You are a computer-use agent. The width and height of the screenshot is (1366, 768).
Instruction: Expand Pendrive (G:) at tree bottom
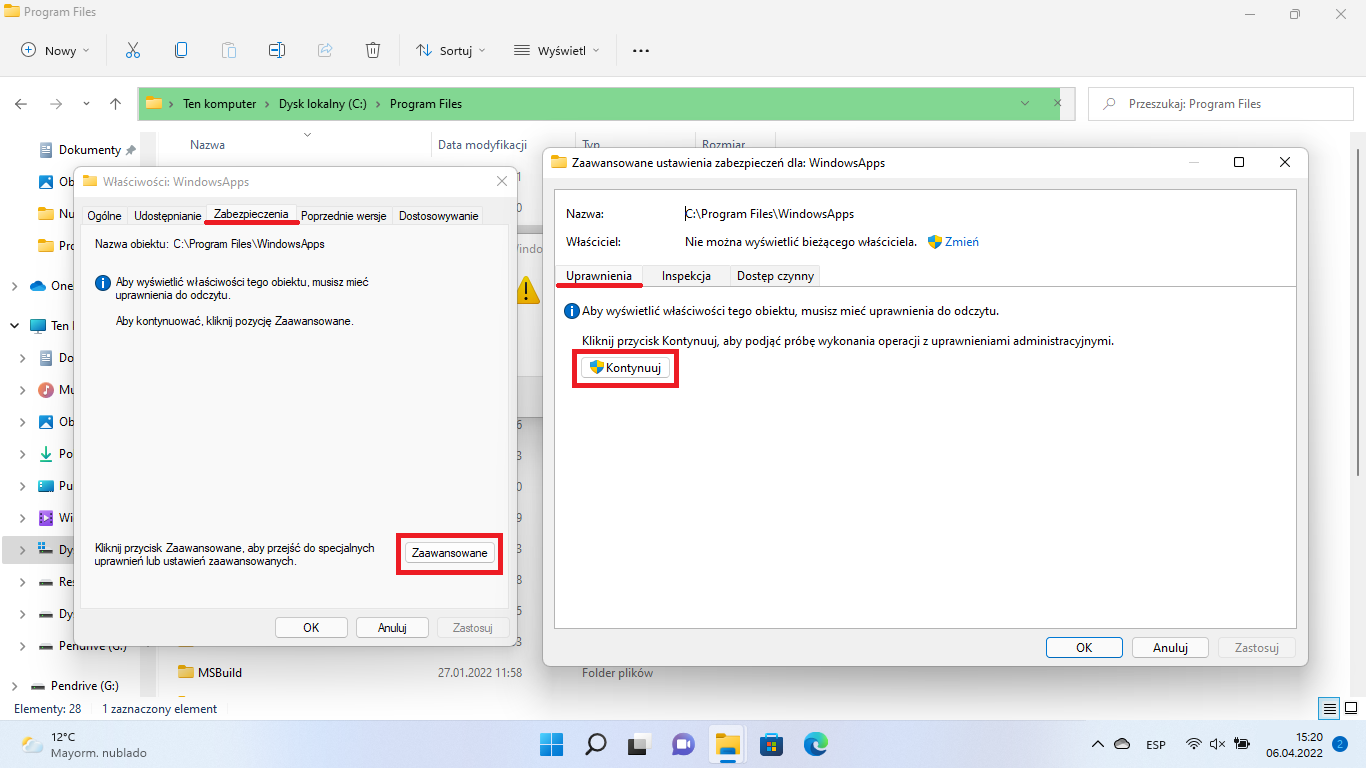click(15, 686)
